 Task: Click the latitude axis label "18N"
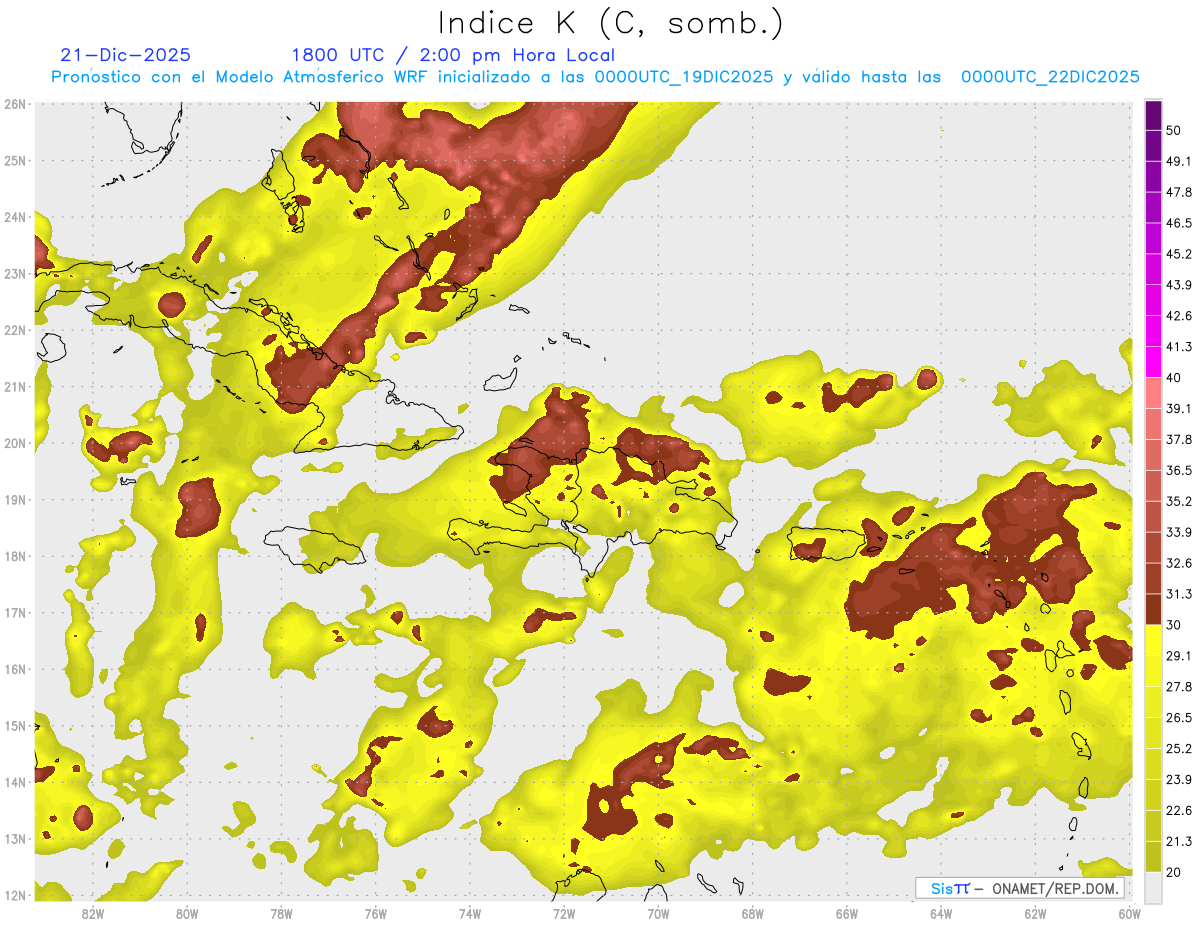(15, 556)
